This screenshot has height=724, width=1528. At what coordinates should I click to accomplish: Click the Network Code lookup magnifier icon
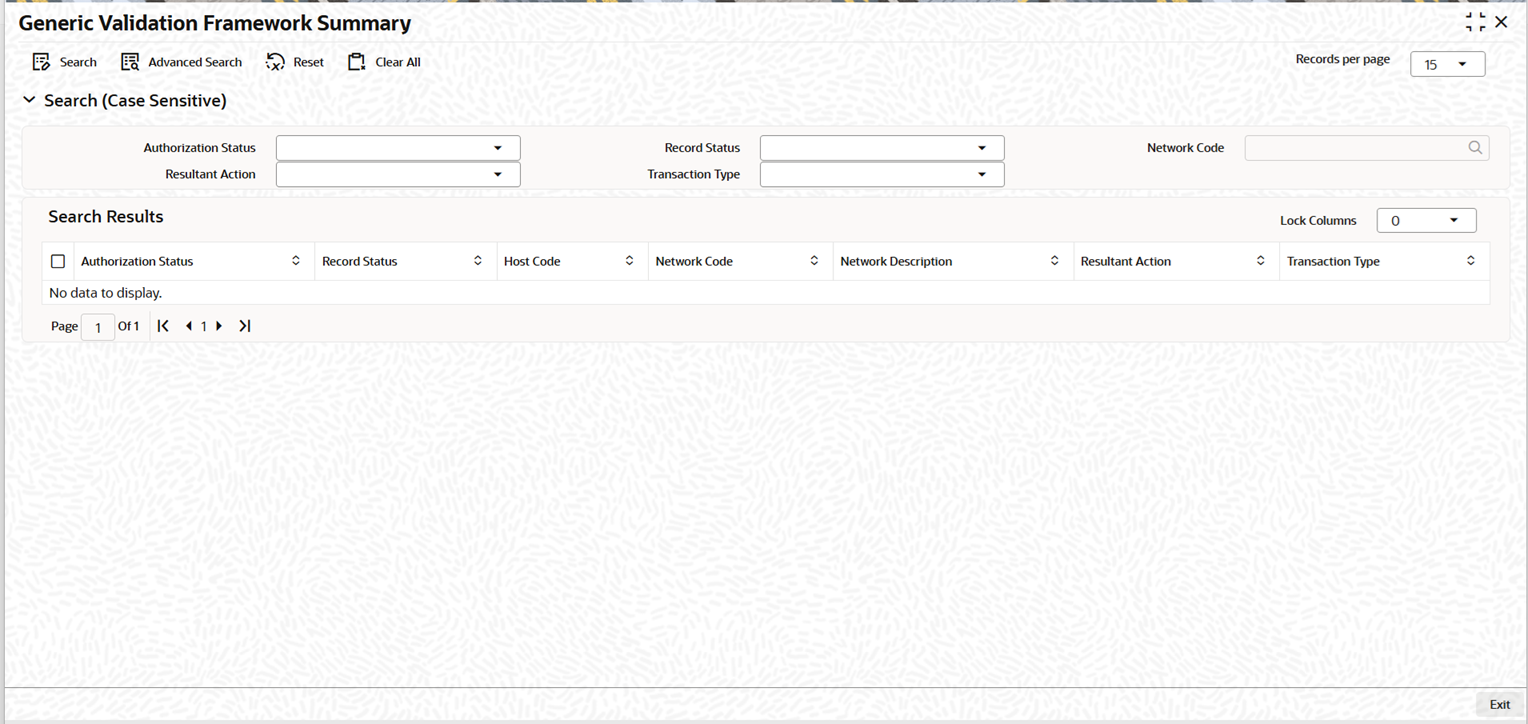tap(1475, 148)
